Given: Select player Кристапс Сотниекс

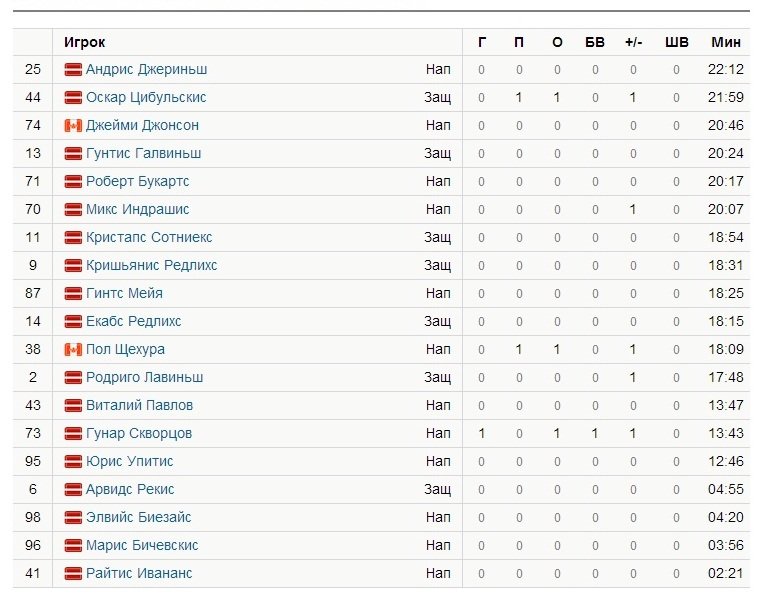Looking at the screenshot, I should (x=149, y=237).
